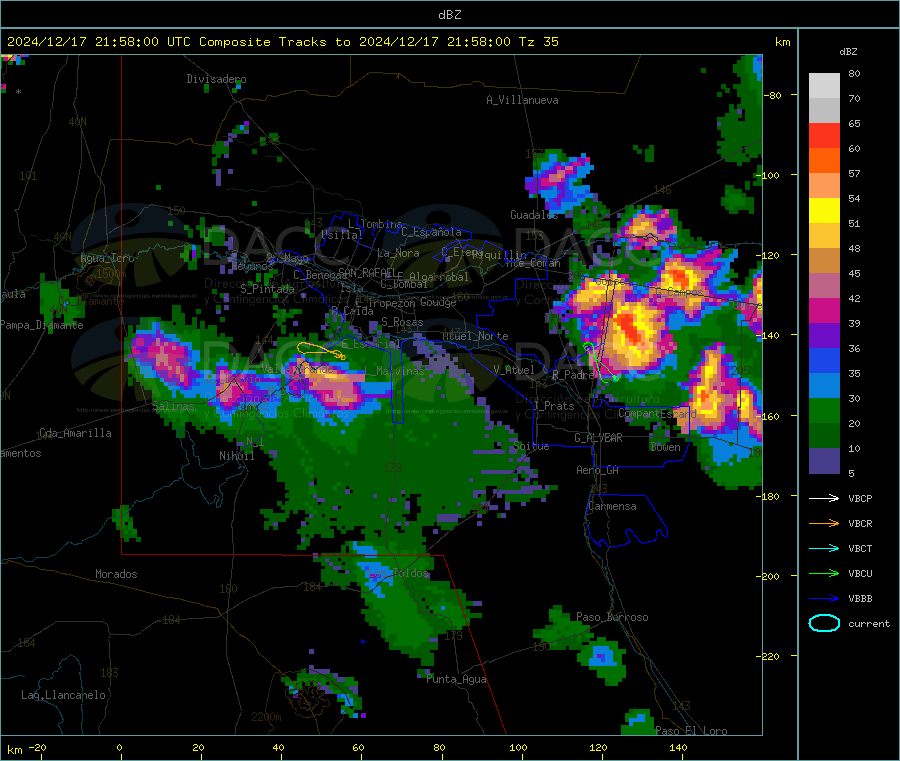This screenshot has width=900, height=761.
Task: Click the Morados location label
Action: (116, 574)
